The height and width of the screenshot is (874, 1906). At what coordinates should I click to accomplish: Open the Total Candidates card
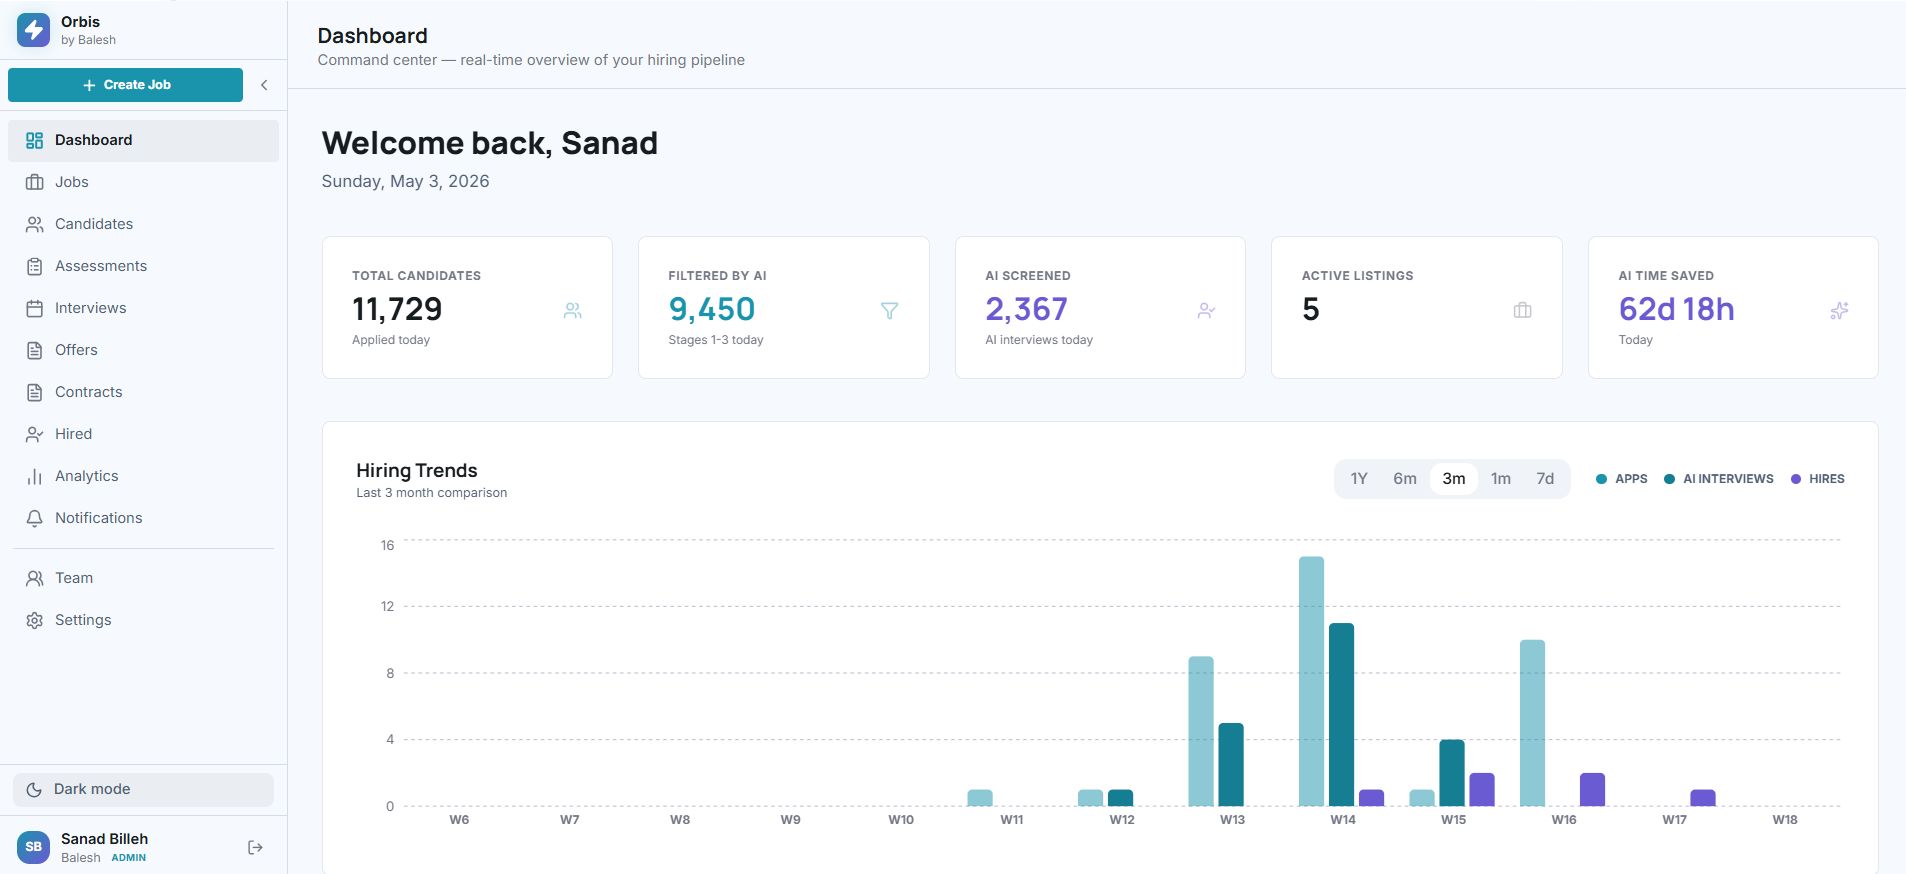coord(467,307)
